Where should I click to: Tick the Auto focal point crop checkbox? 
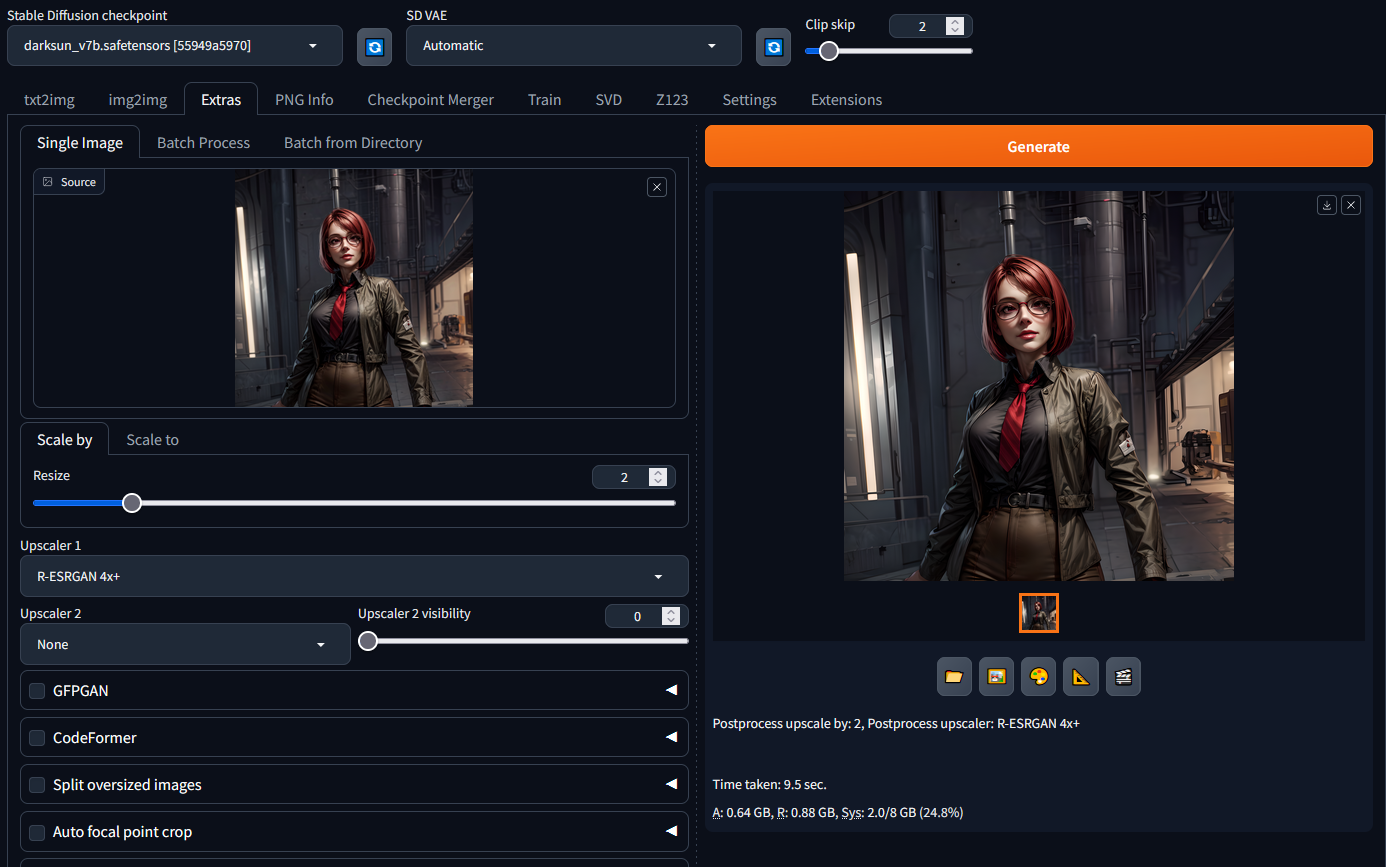tap(37, 832)
